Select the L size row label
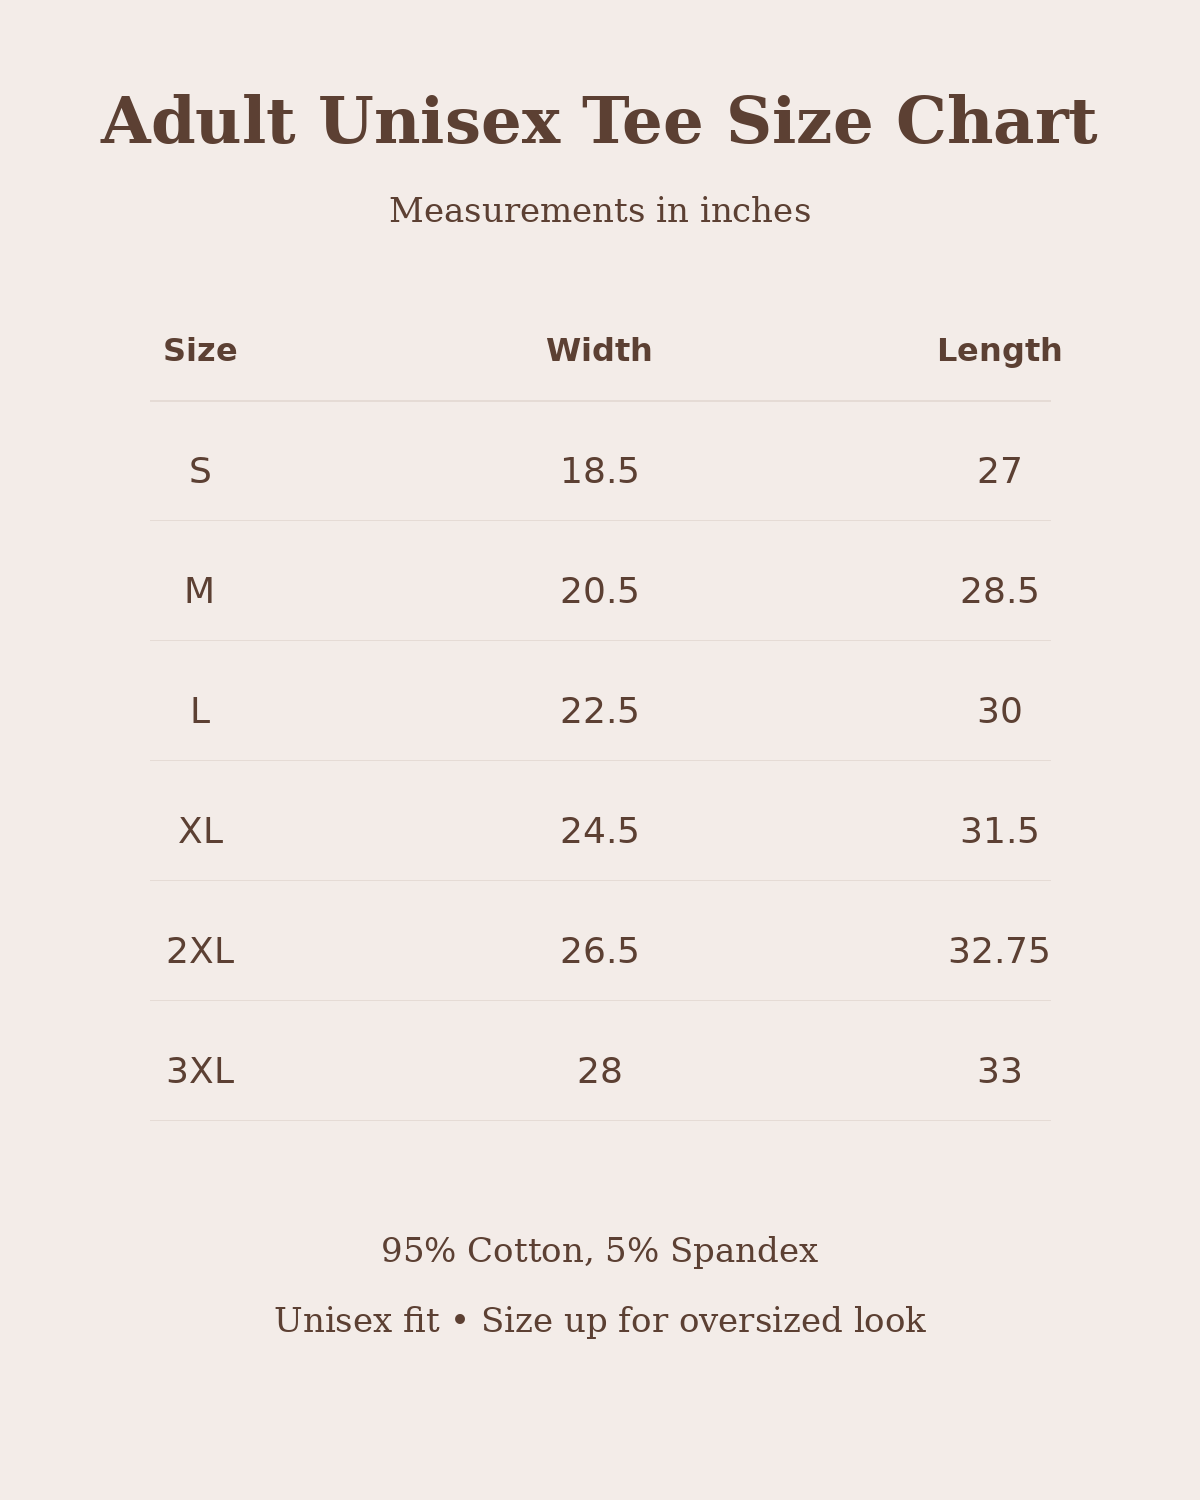The width and height of the screenshot is (1200, 1500). (x=200, y=712)
